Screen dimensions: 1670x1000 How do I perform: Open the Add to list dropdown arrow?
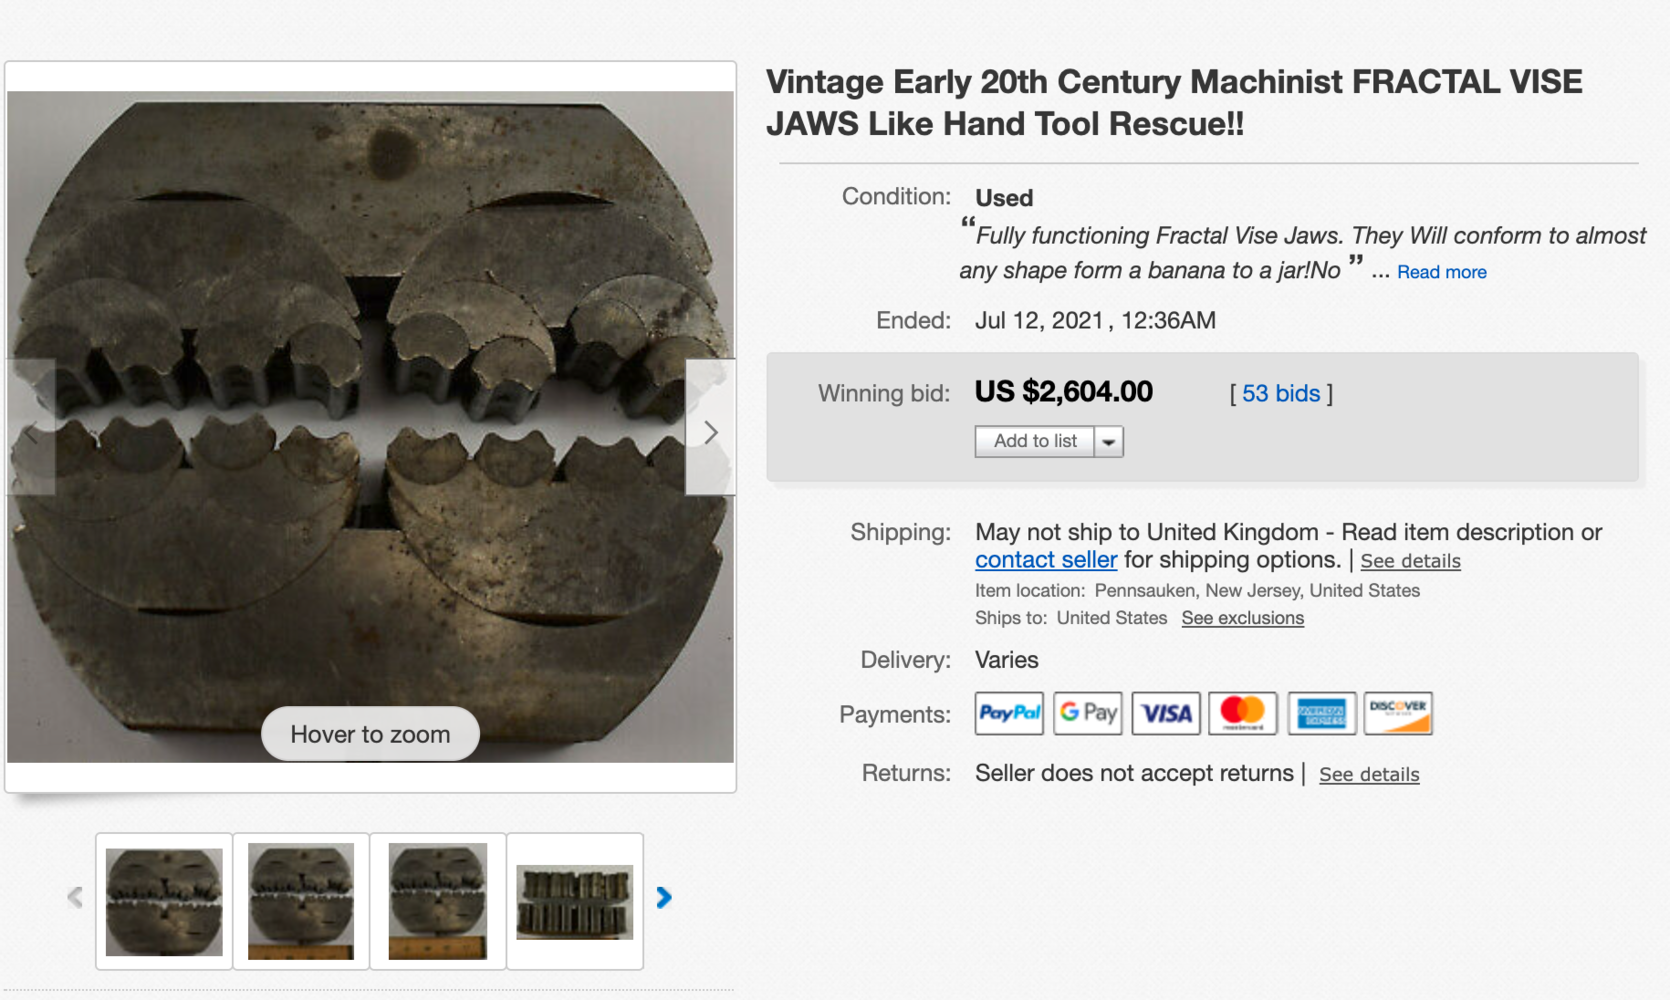tap(1109, 441)
